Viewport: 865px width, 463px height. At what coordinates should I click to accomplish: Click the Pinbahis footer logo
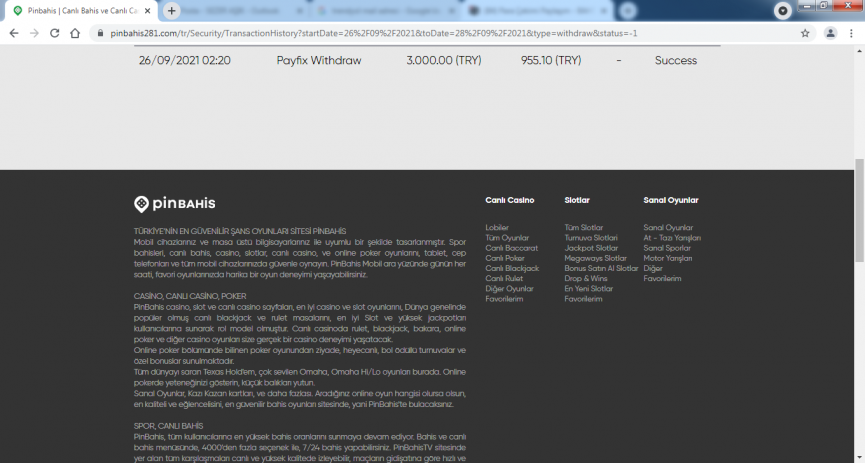tap(174, 204)
